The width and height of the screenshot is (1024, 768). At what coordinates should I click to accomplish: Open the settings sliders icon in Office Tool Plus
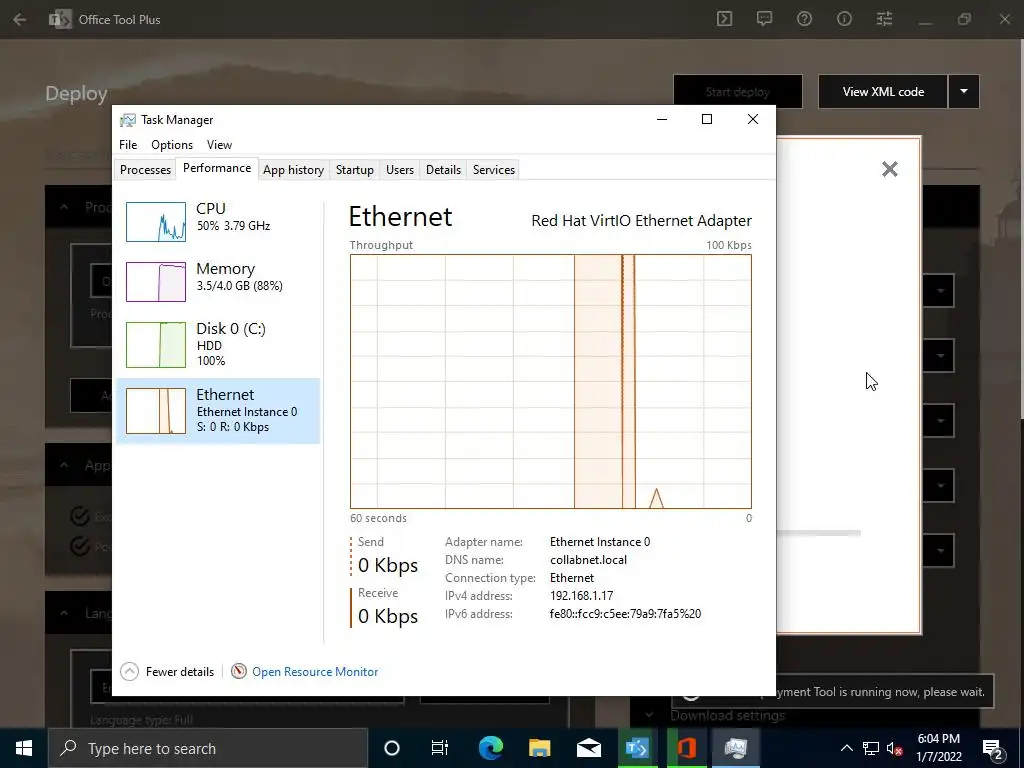tap(884, 19)
